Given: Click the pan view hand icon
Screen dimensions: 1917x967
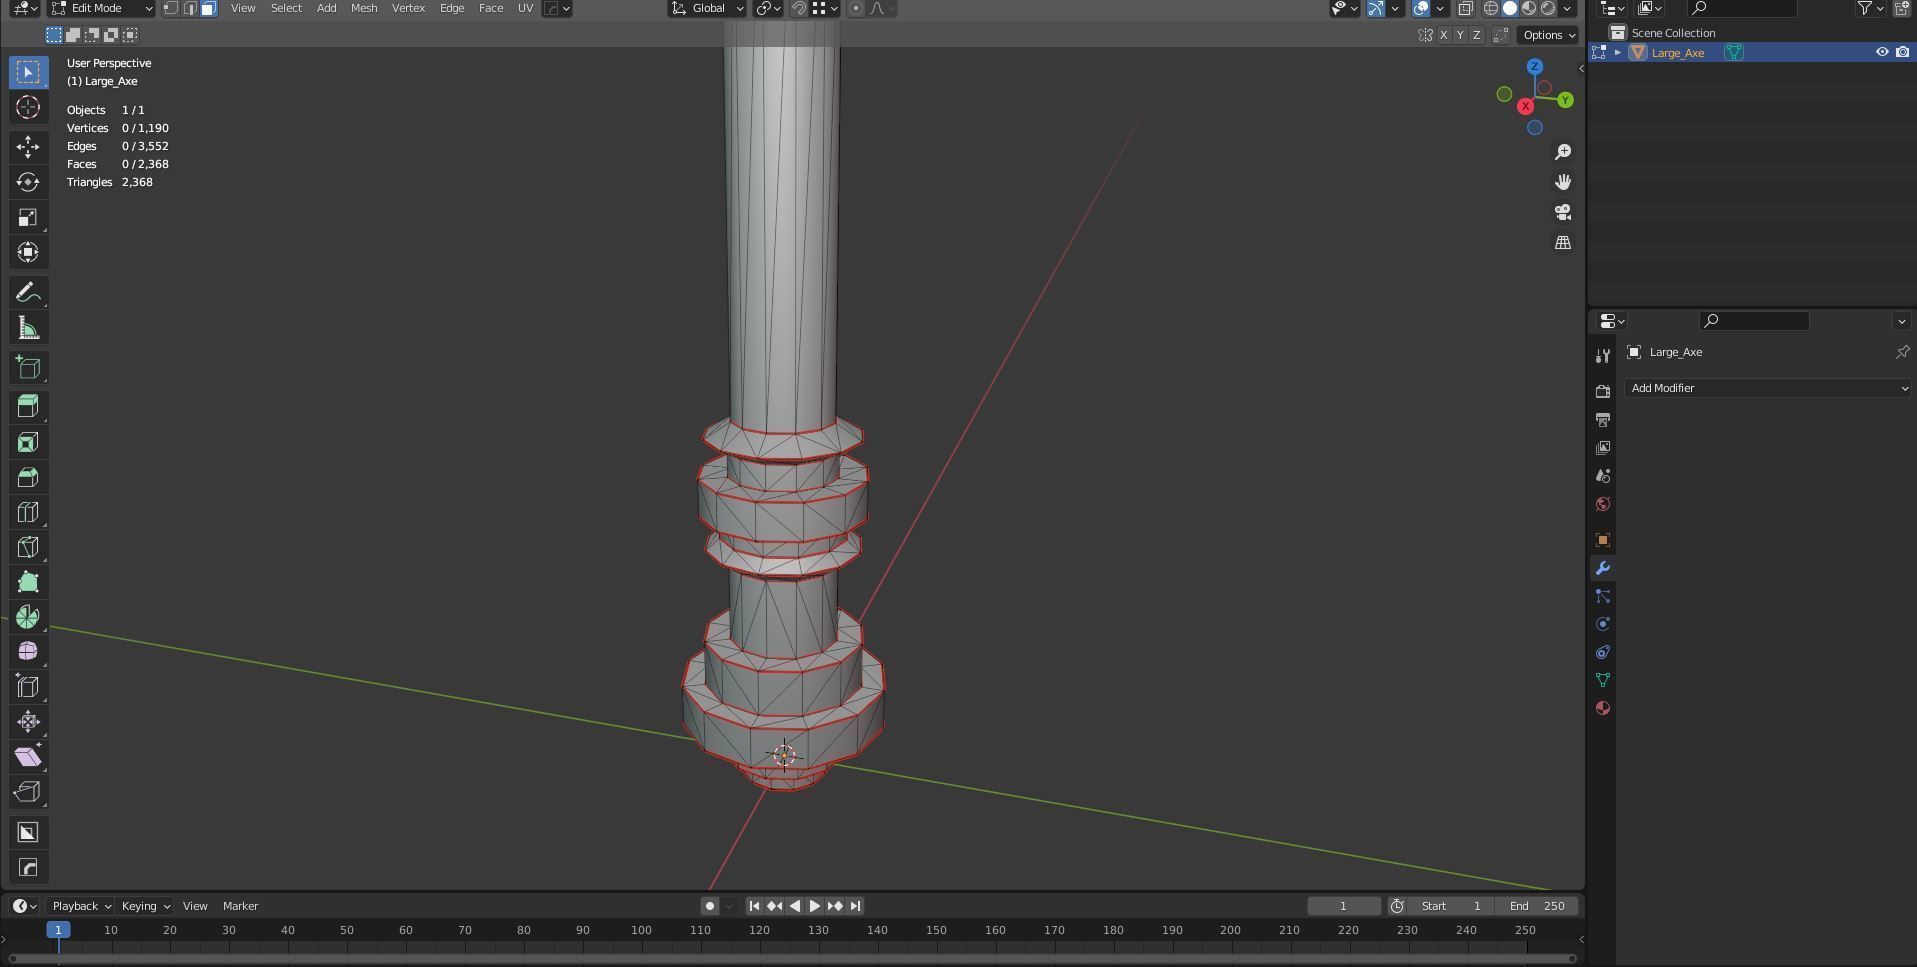Looking at the screenshot, I should 1563,182.
